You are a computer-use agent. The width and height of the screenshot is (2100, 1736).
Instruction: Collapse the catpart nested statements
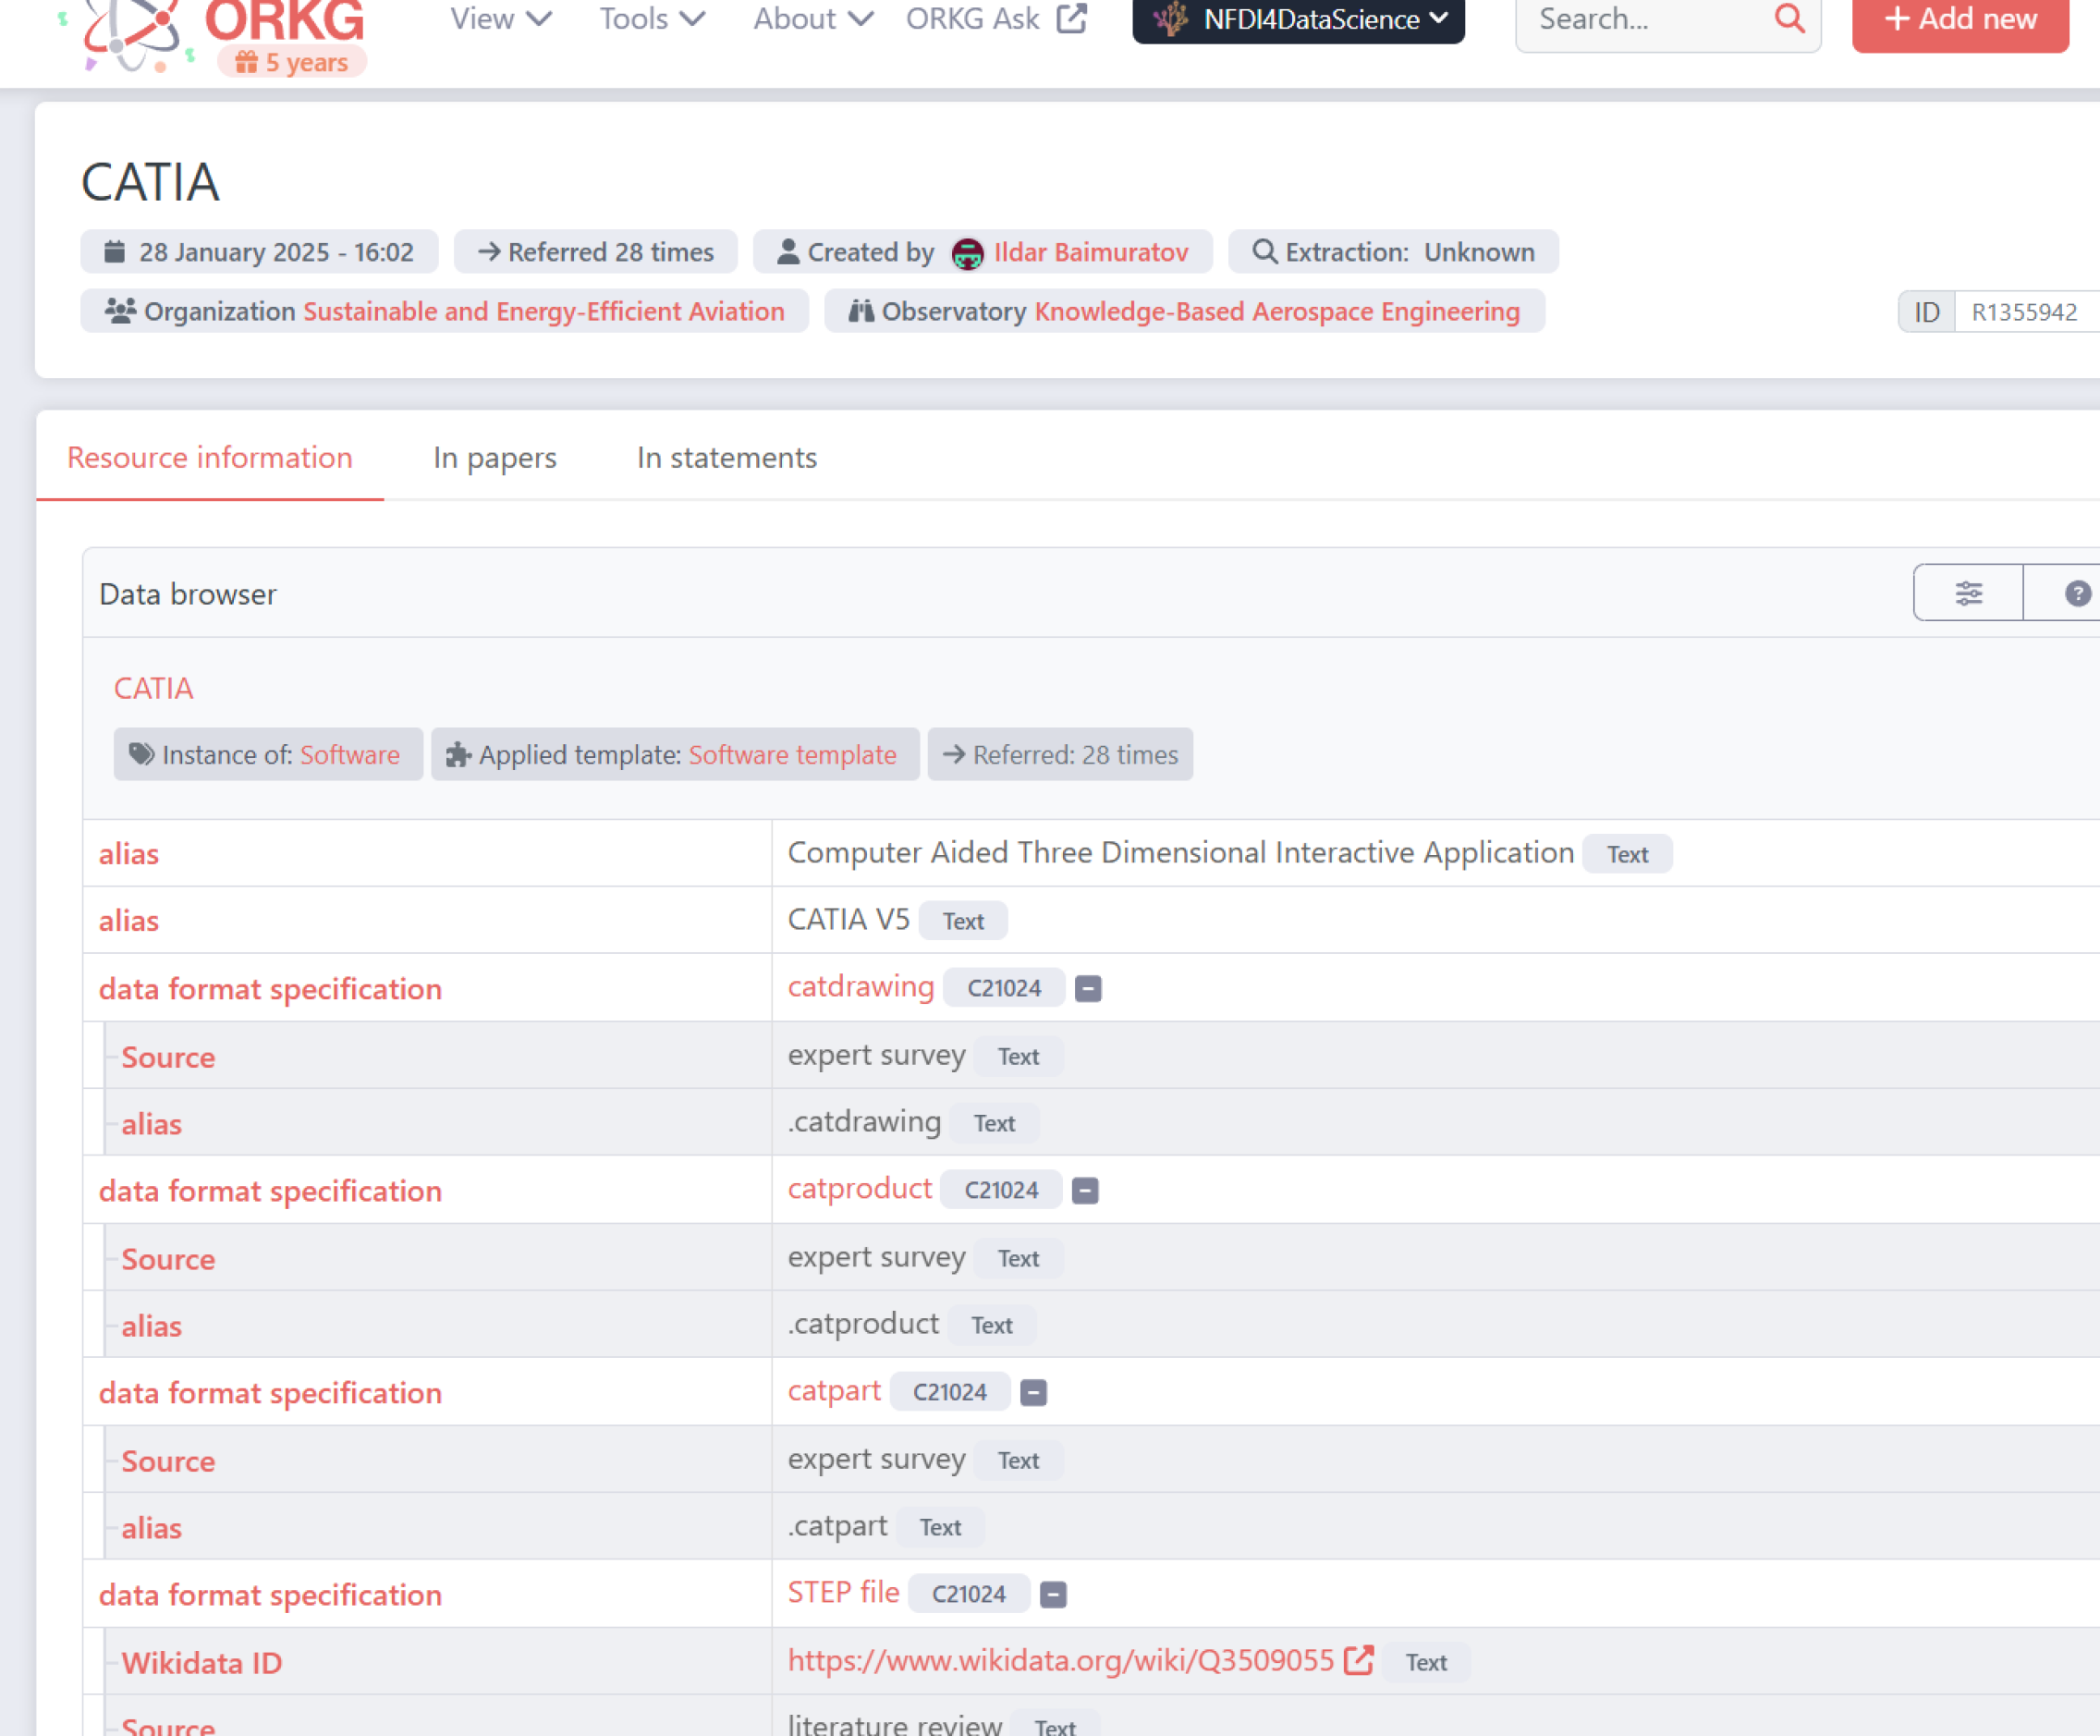[1033, 1393]
